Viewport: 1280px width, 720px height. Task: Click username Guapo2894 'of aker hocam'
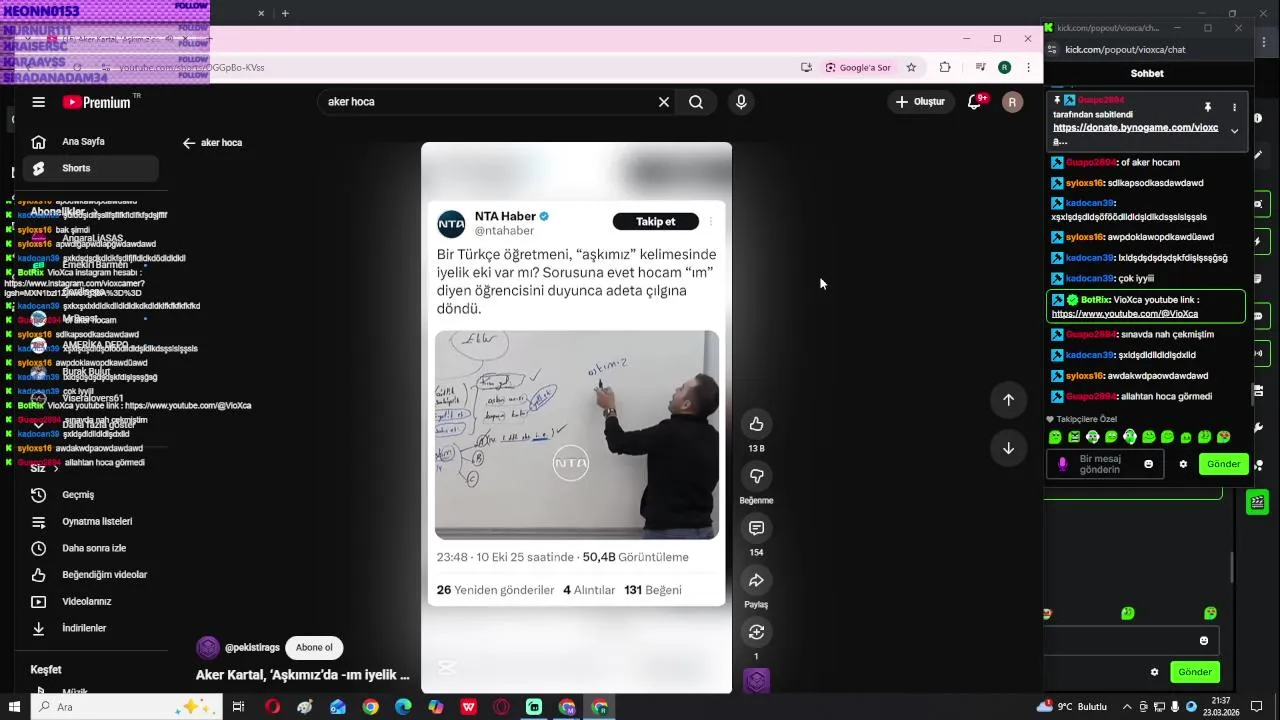[x=1091, y=162]
